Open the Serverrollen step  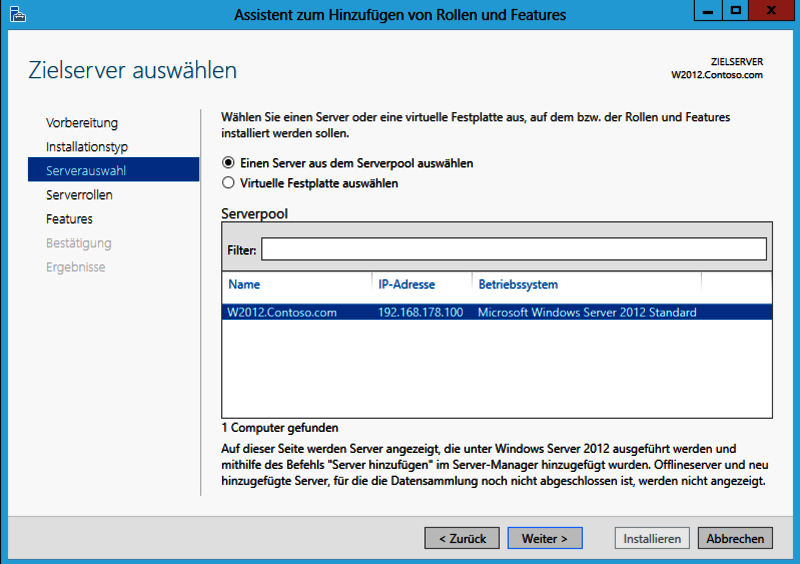(79, 195)
